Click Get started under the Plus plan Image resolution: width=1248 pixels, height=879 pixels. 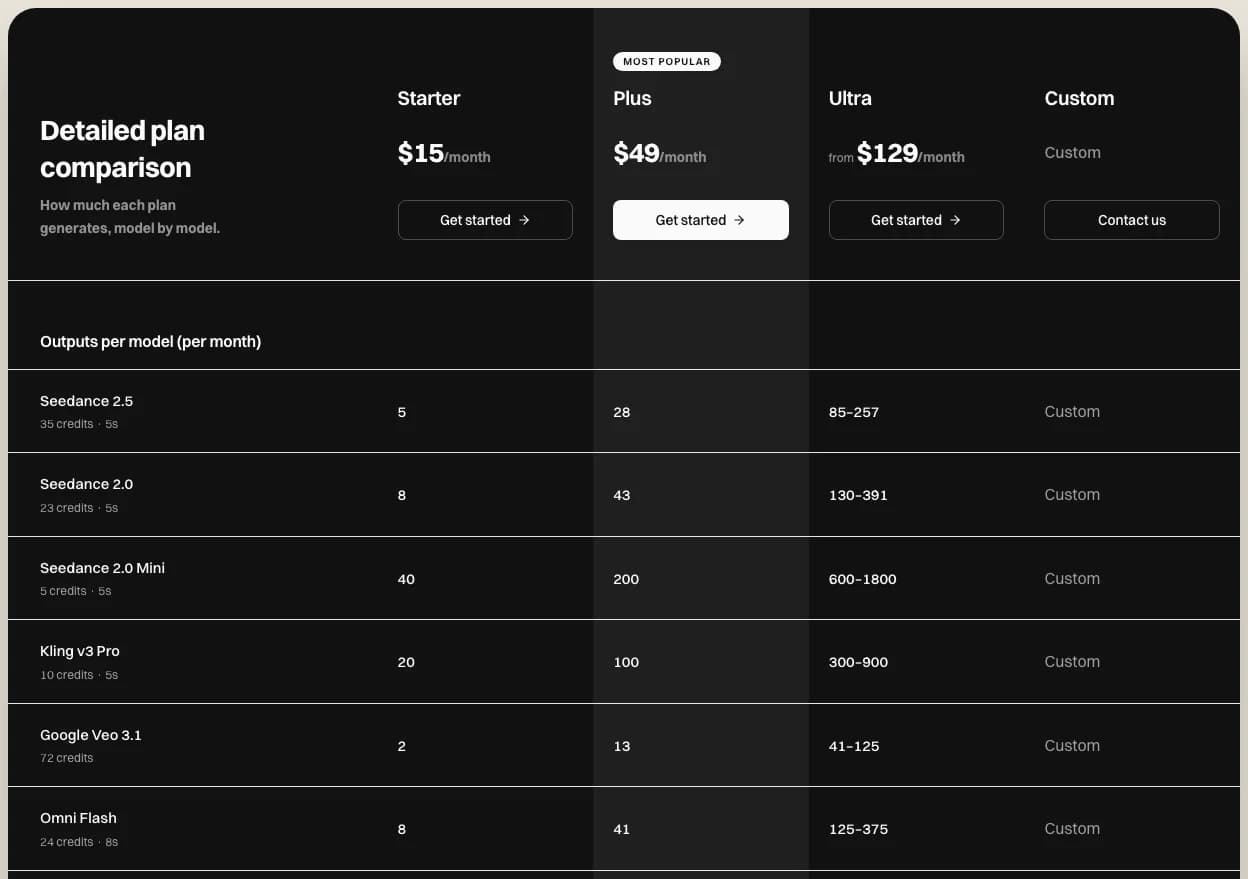[x=701, y=220]
